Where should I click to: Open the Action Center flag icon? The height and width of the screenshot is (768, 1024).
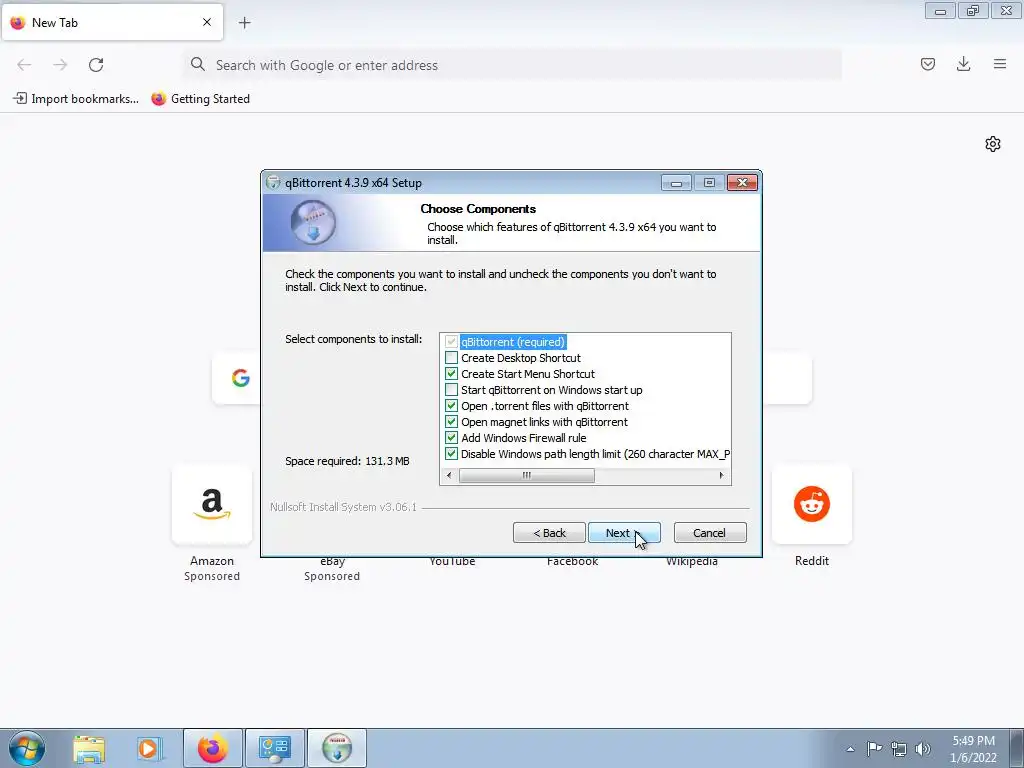[874, 748]
